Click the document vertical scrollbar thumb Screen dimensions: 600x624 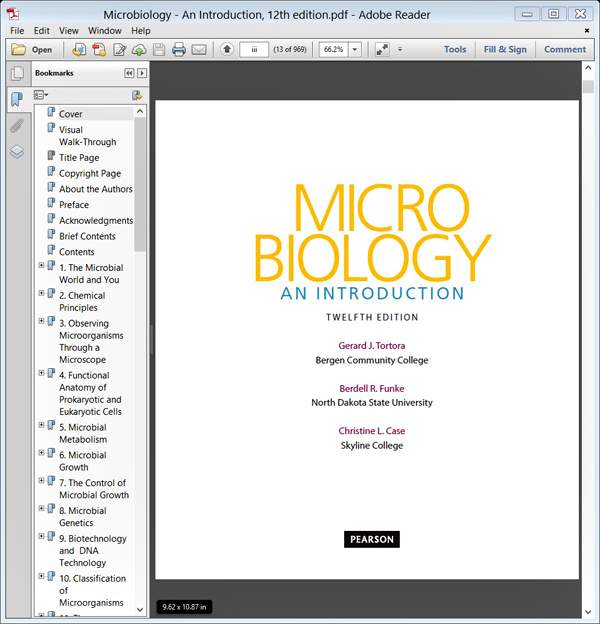point(588,87)
